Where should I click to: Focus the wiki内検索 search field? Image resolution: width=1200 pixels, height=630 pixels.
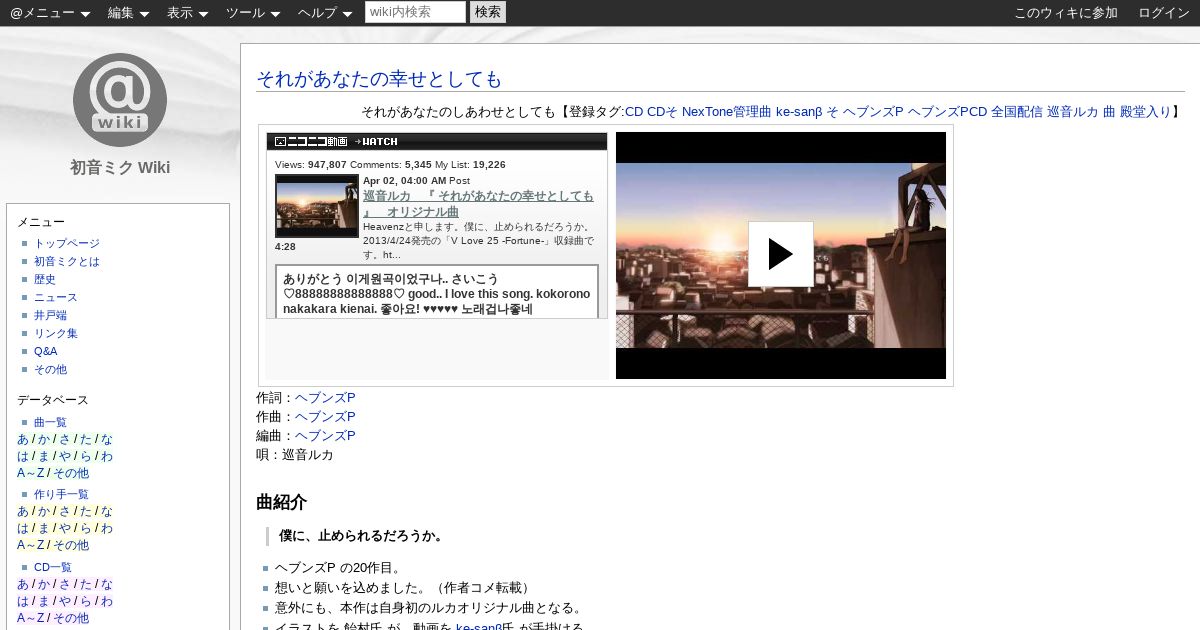pyautogui.click(x=415, y=12)
